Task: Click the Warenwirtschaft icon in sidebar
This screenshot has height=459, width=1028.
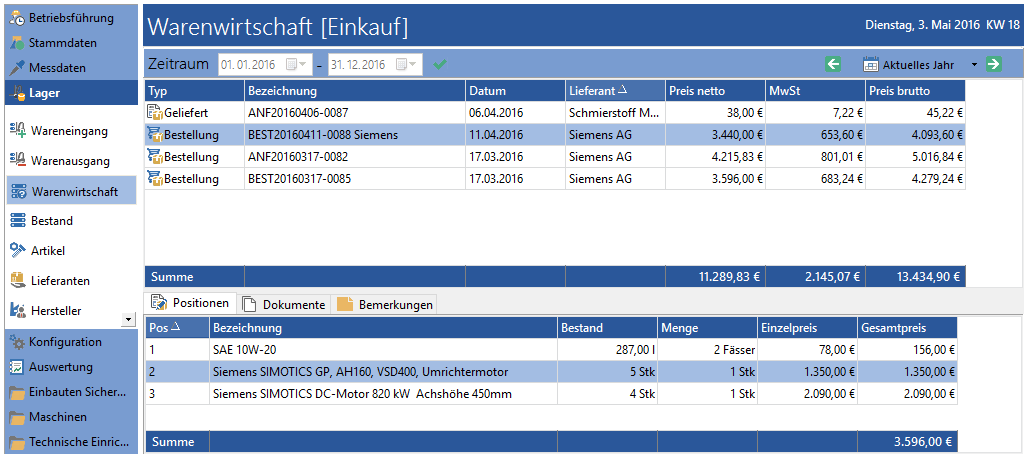Action: [x=18, y=191]
